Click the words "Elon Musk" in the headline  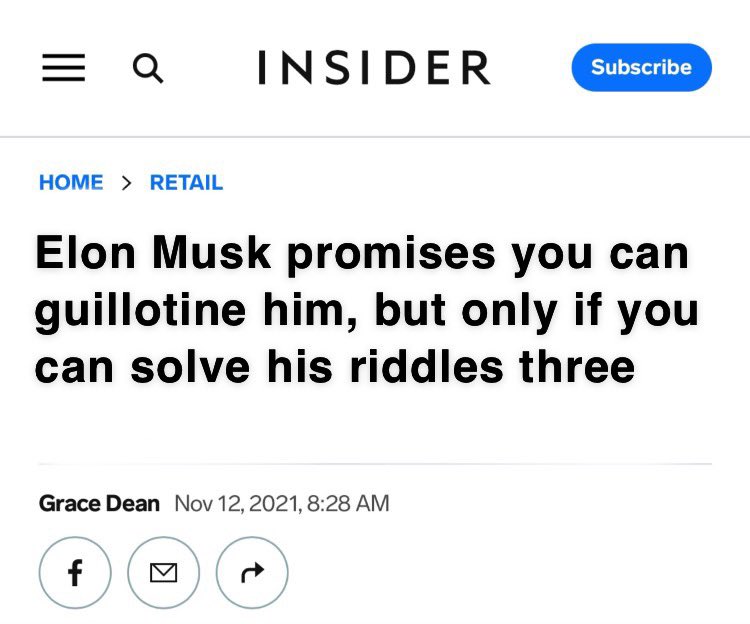click(154, 253)
